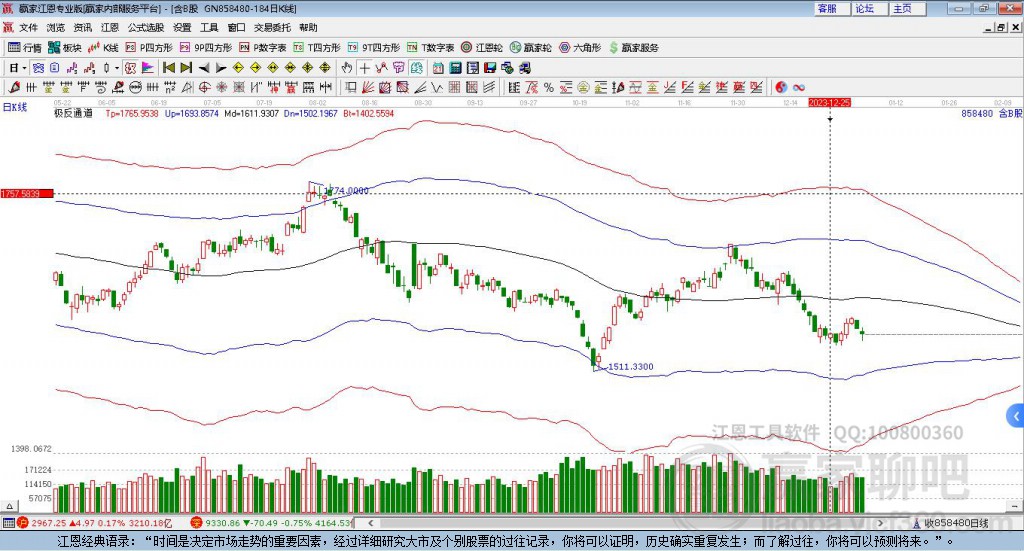Jump to first bar with skip-back arrow
The image size is (1024, 551).
pos(169,68)
